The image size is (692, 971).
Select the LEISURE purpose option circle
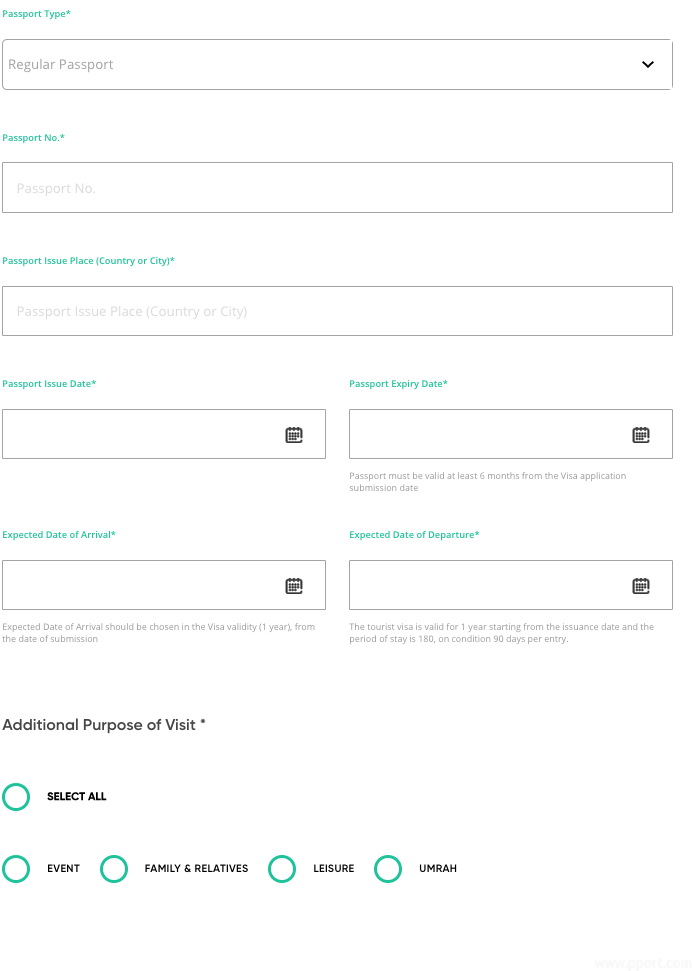(x=282, y=869)
